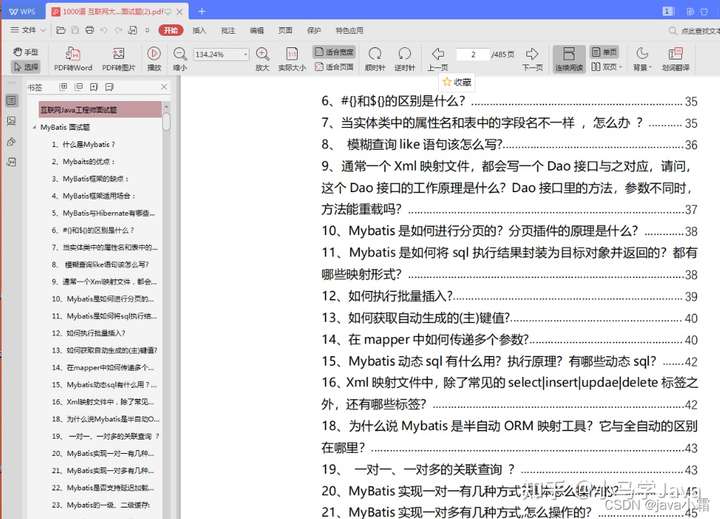Click contents entry 8、模糊查询 like 语句该怎么写?

pos(509,145)
